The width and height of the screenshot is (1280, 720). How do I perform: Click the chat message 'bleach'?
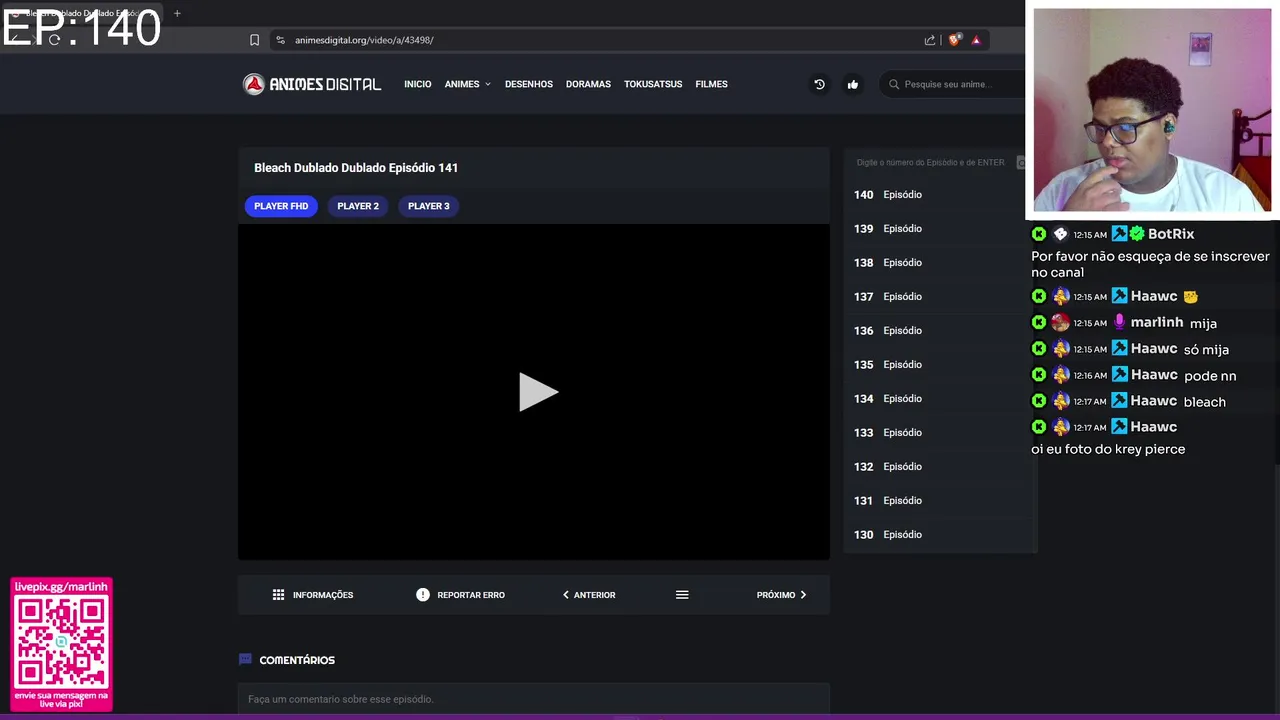pos(1204,402)
